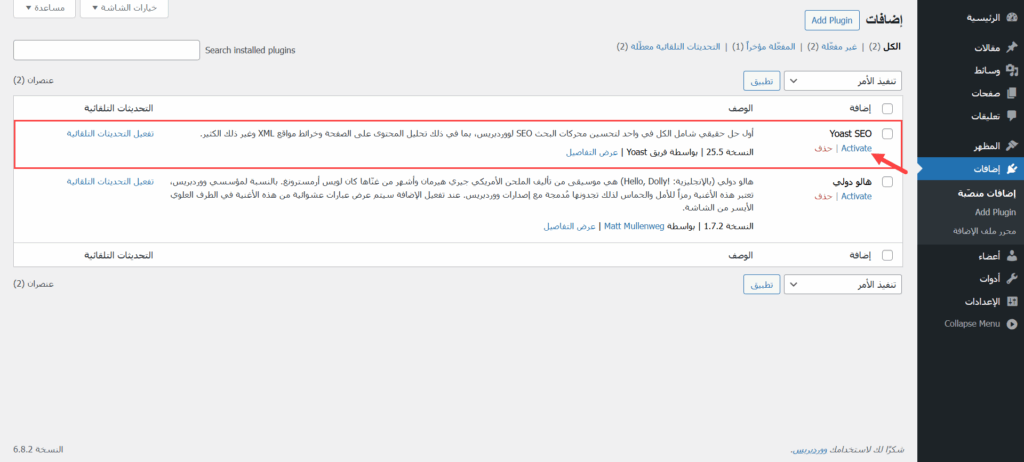This screenshot has width=1024, height=462.
Task: Open the bottom تنفيذ الأمر bulk actions dropdown
Action: point(842,285)
